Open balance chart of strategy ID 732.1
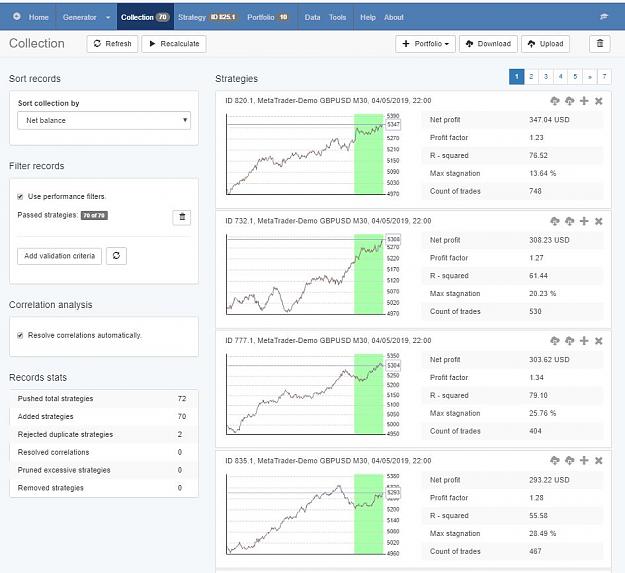The width and height of the screenshot is (625, 573). pyautogui.click(x=313, y=275)
